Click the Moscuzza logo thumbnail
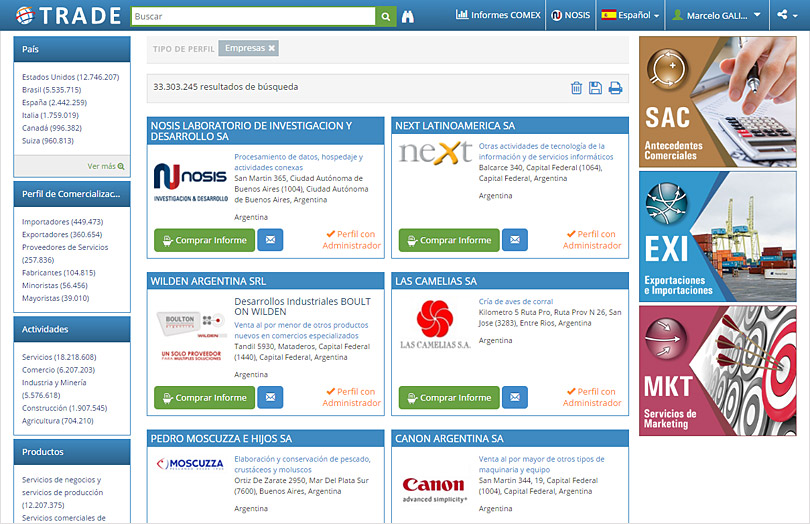The height and width of the screenshot is (524, 810). tap(190, 464)
